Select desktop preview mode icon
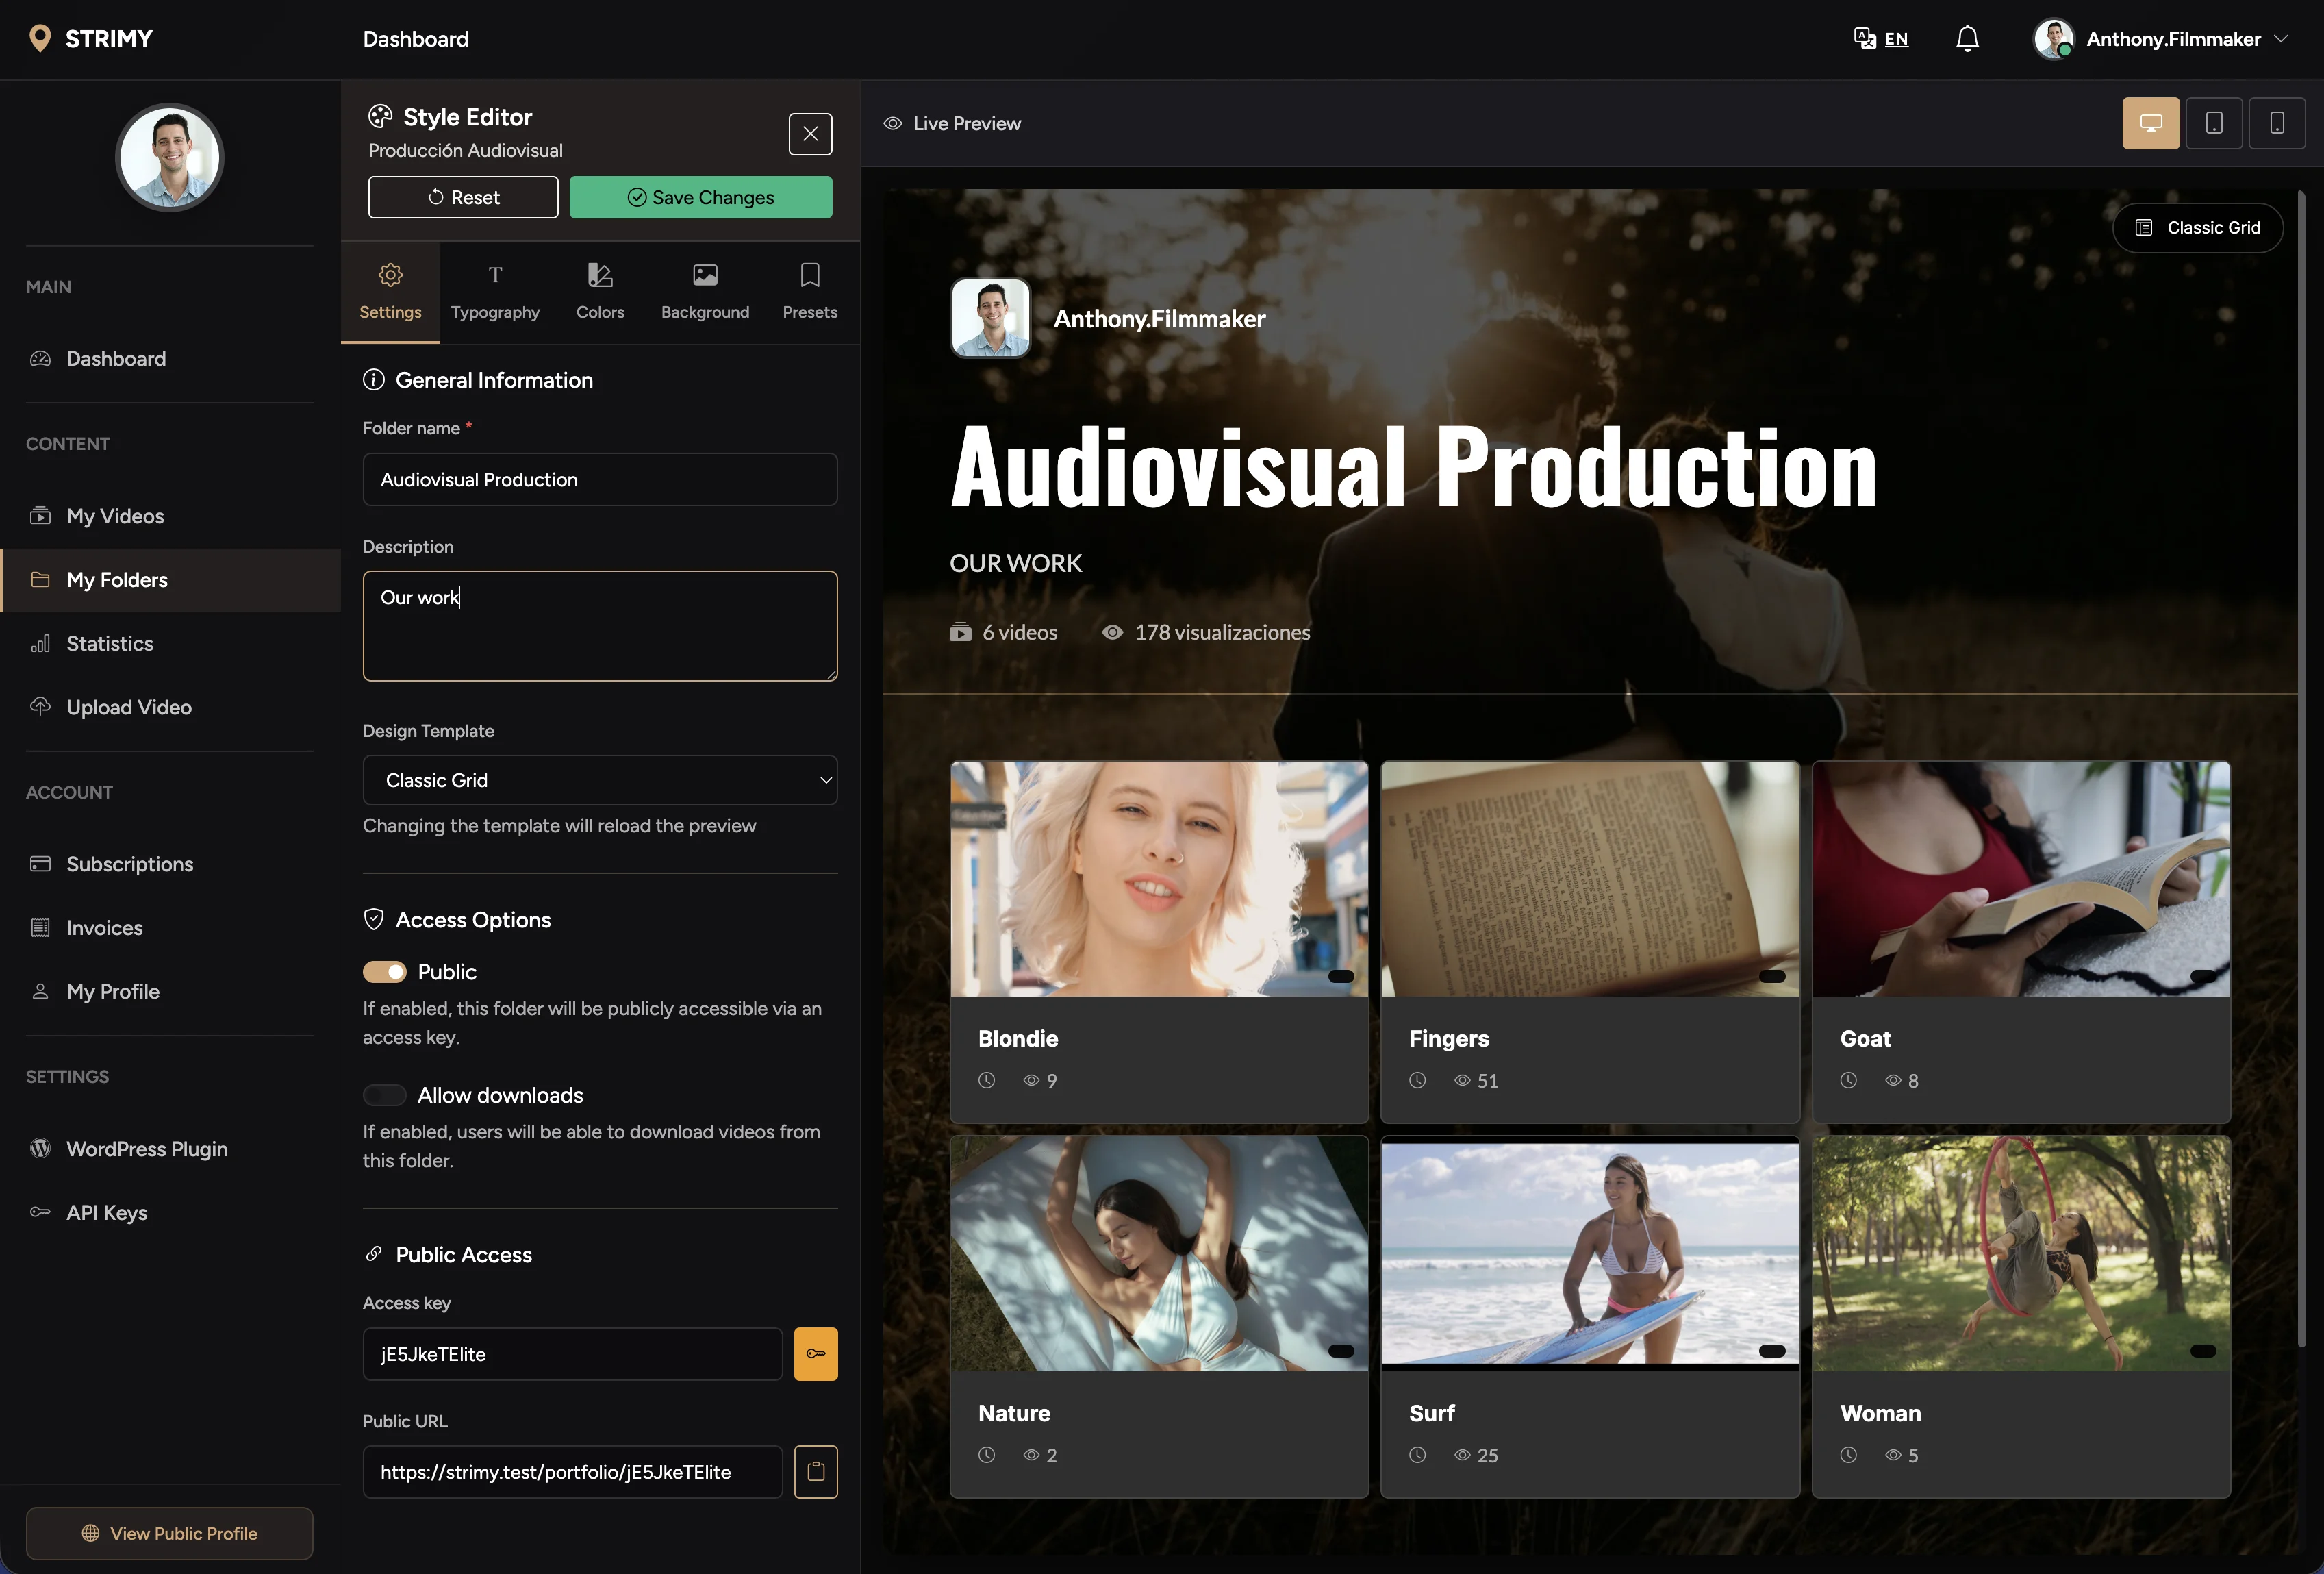The image size is (2324, 1574). pos(2151,122)
